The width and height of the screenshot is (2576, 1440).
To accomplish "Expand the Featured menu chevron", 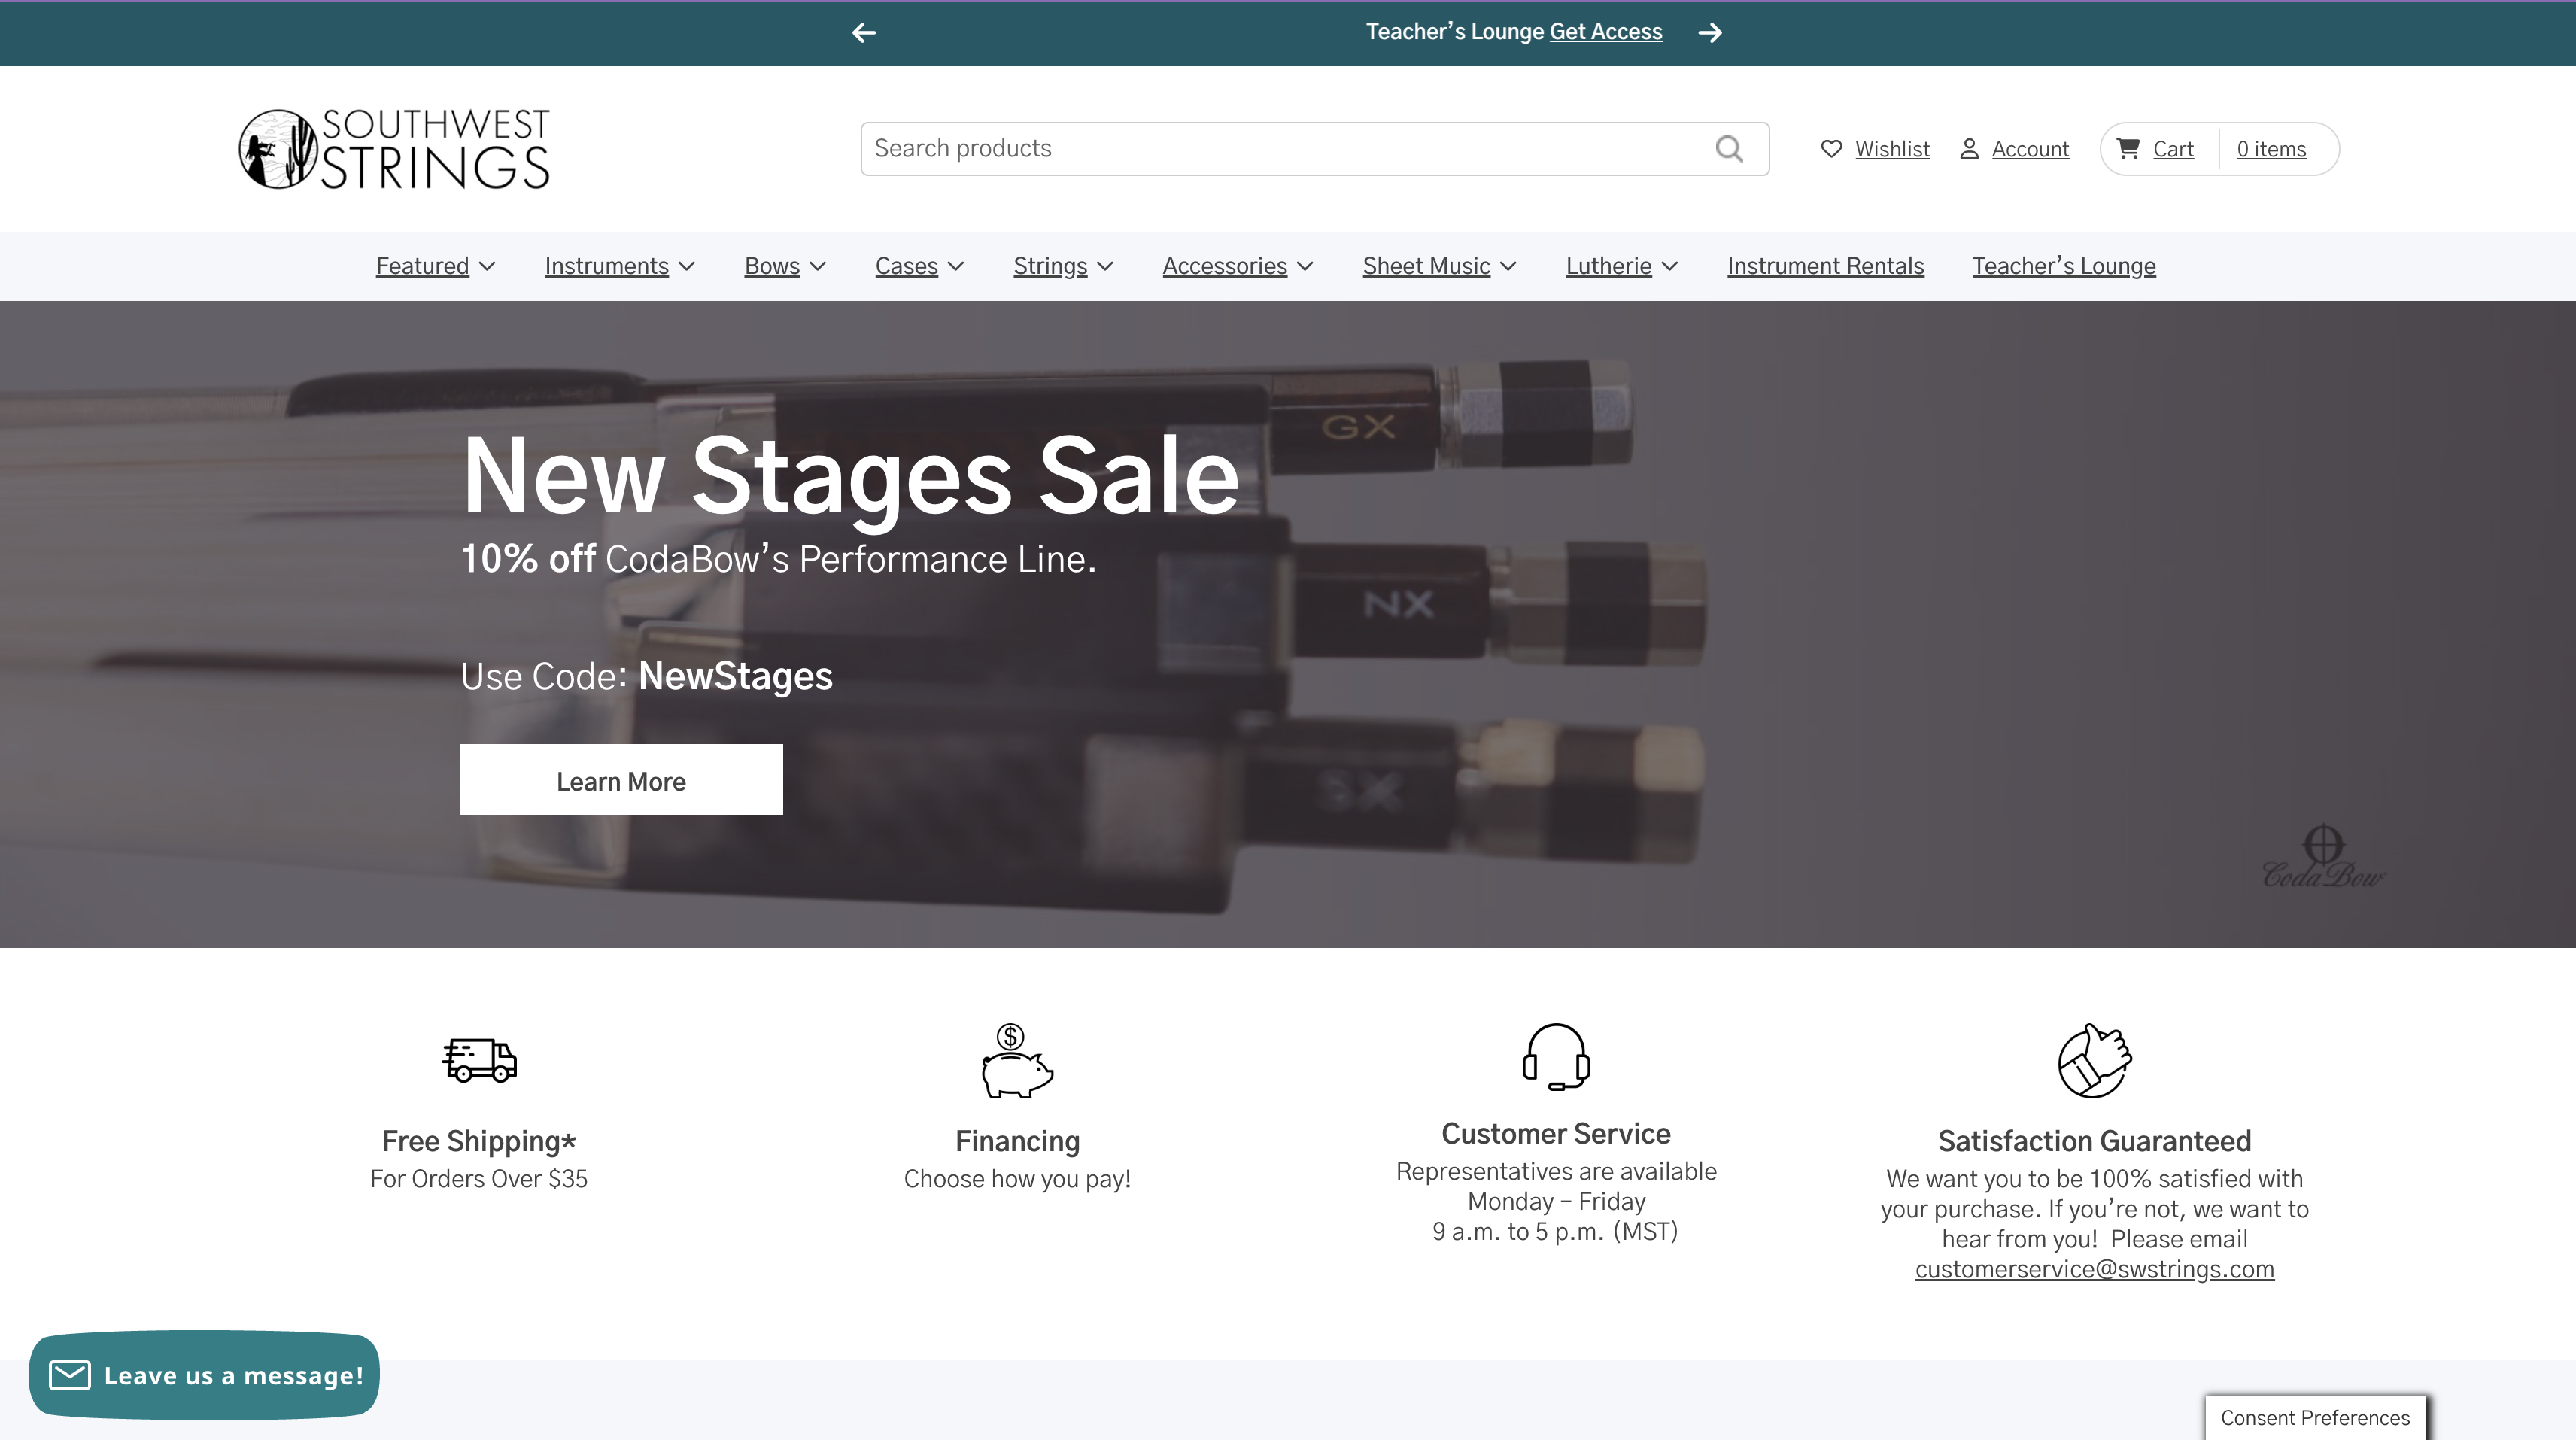I will click(487, 267).
